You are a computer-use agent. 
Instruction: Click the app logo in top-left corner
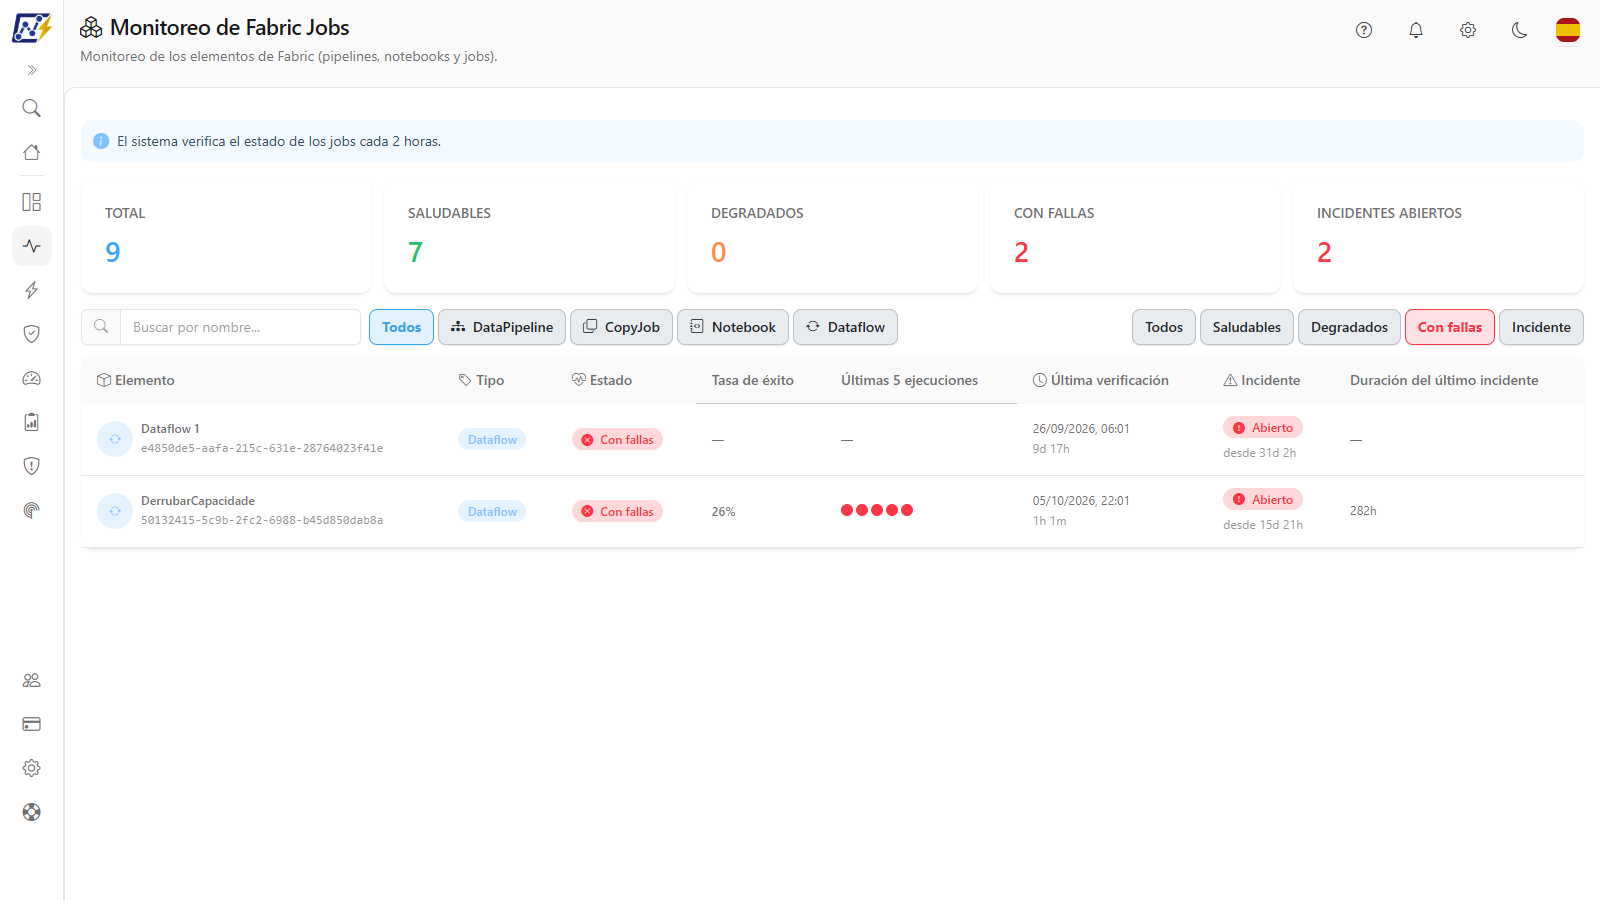32,28
